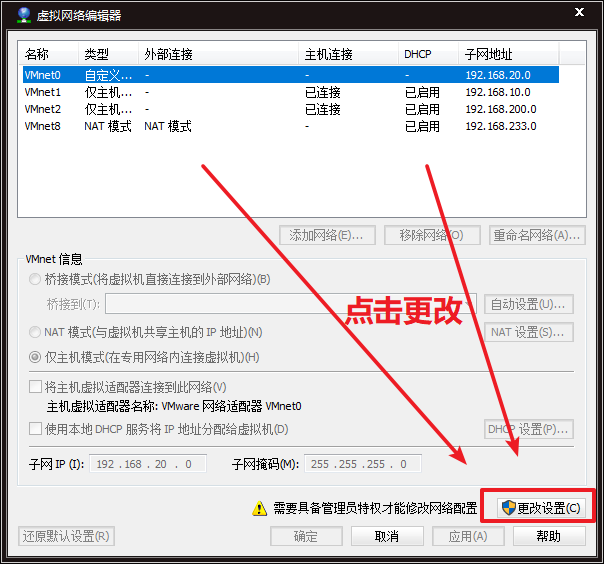The height and width of the screenshot is (564, 604).
Task: Click the 确定 button
Action: pyautogui.click(x=306, y=536)
